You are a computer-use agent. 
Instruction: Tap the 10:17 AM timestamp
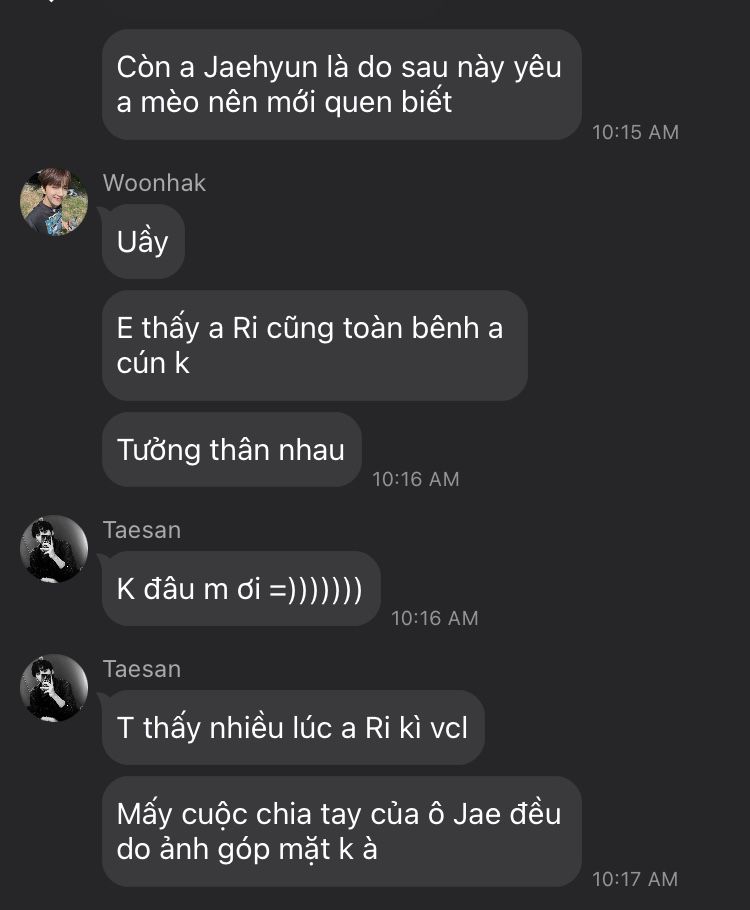coord(635,879)
